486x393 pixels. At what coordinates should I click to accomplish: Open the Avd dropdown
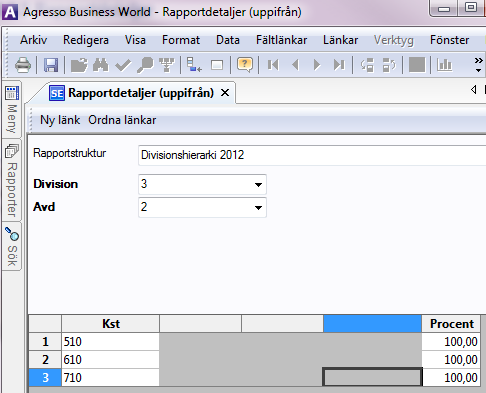click(x=258, y=207)
